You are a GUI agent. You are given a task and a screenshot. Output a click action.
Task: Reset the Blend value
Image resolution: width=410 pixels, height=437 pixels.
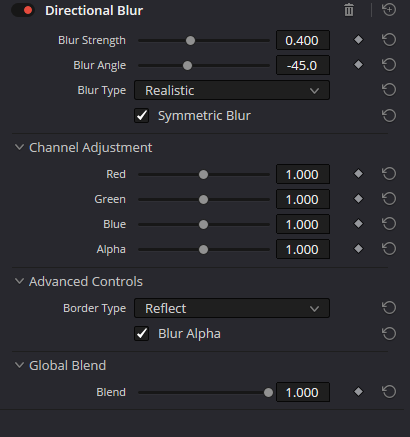(389, 392)
